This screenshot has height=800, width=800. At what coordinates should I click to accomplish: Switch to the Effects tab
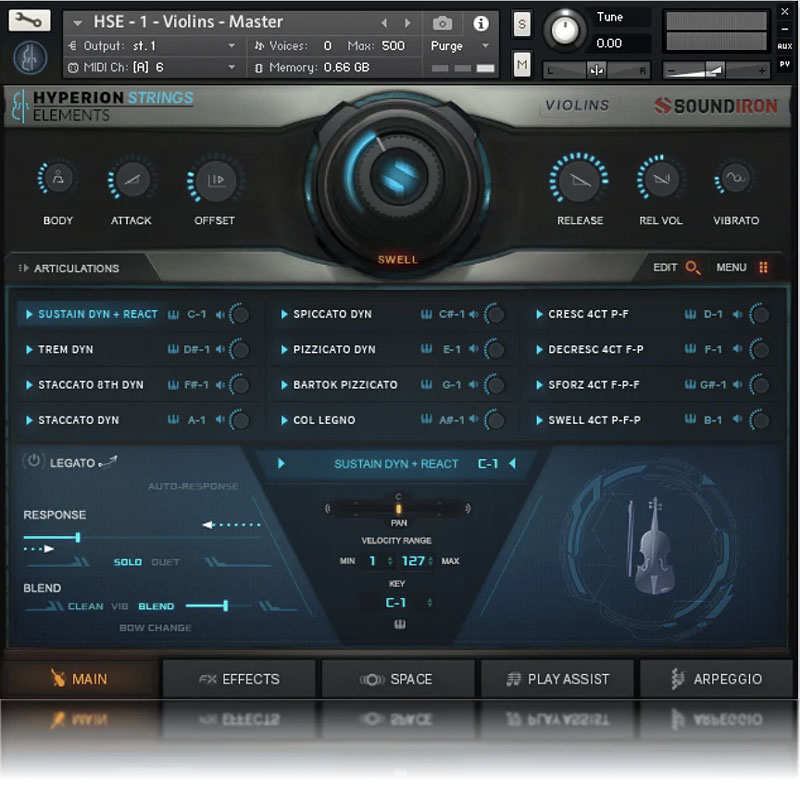tap(240, 679)
